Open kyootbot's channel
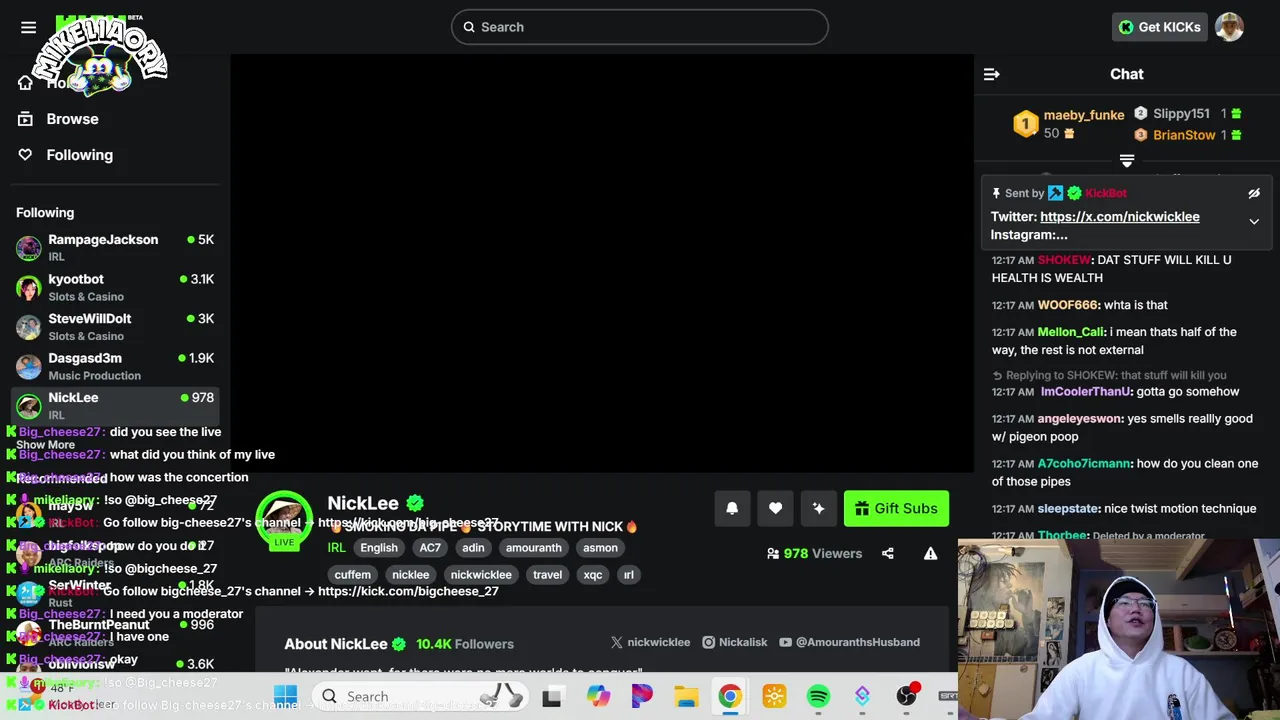The width and height of the screenshot is (1280, 720). (115, 287)
